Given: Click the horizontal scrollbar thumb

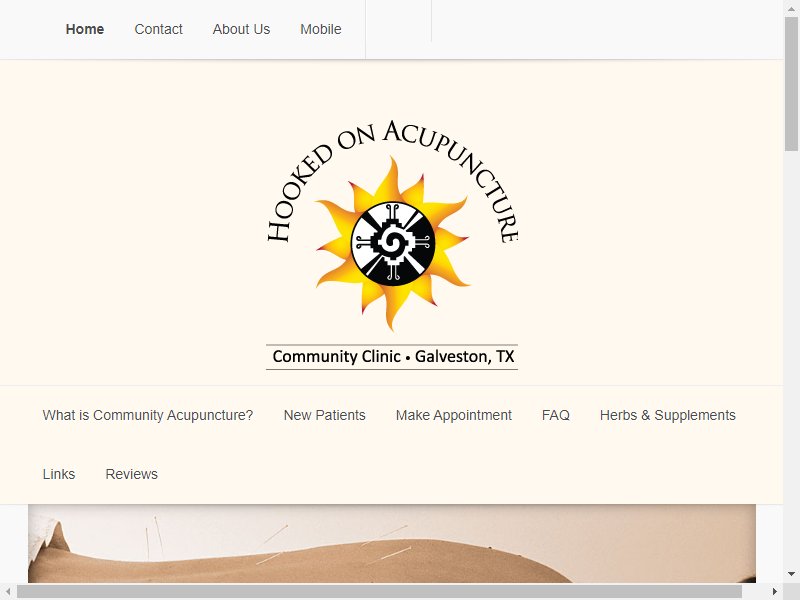Looking at the screenshot, I should pyautogui.click(x=379, y=592).
